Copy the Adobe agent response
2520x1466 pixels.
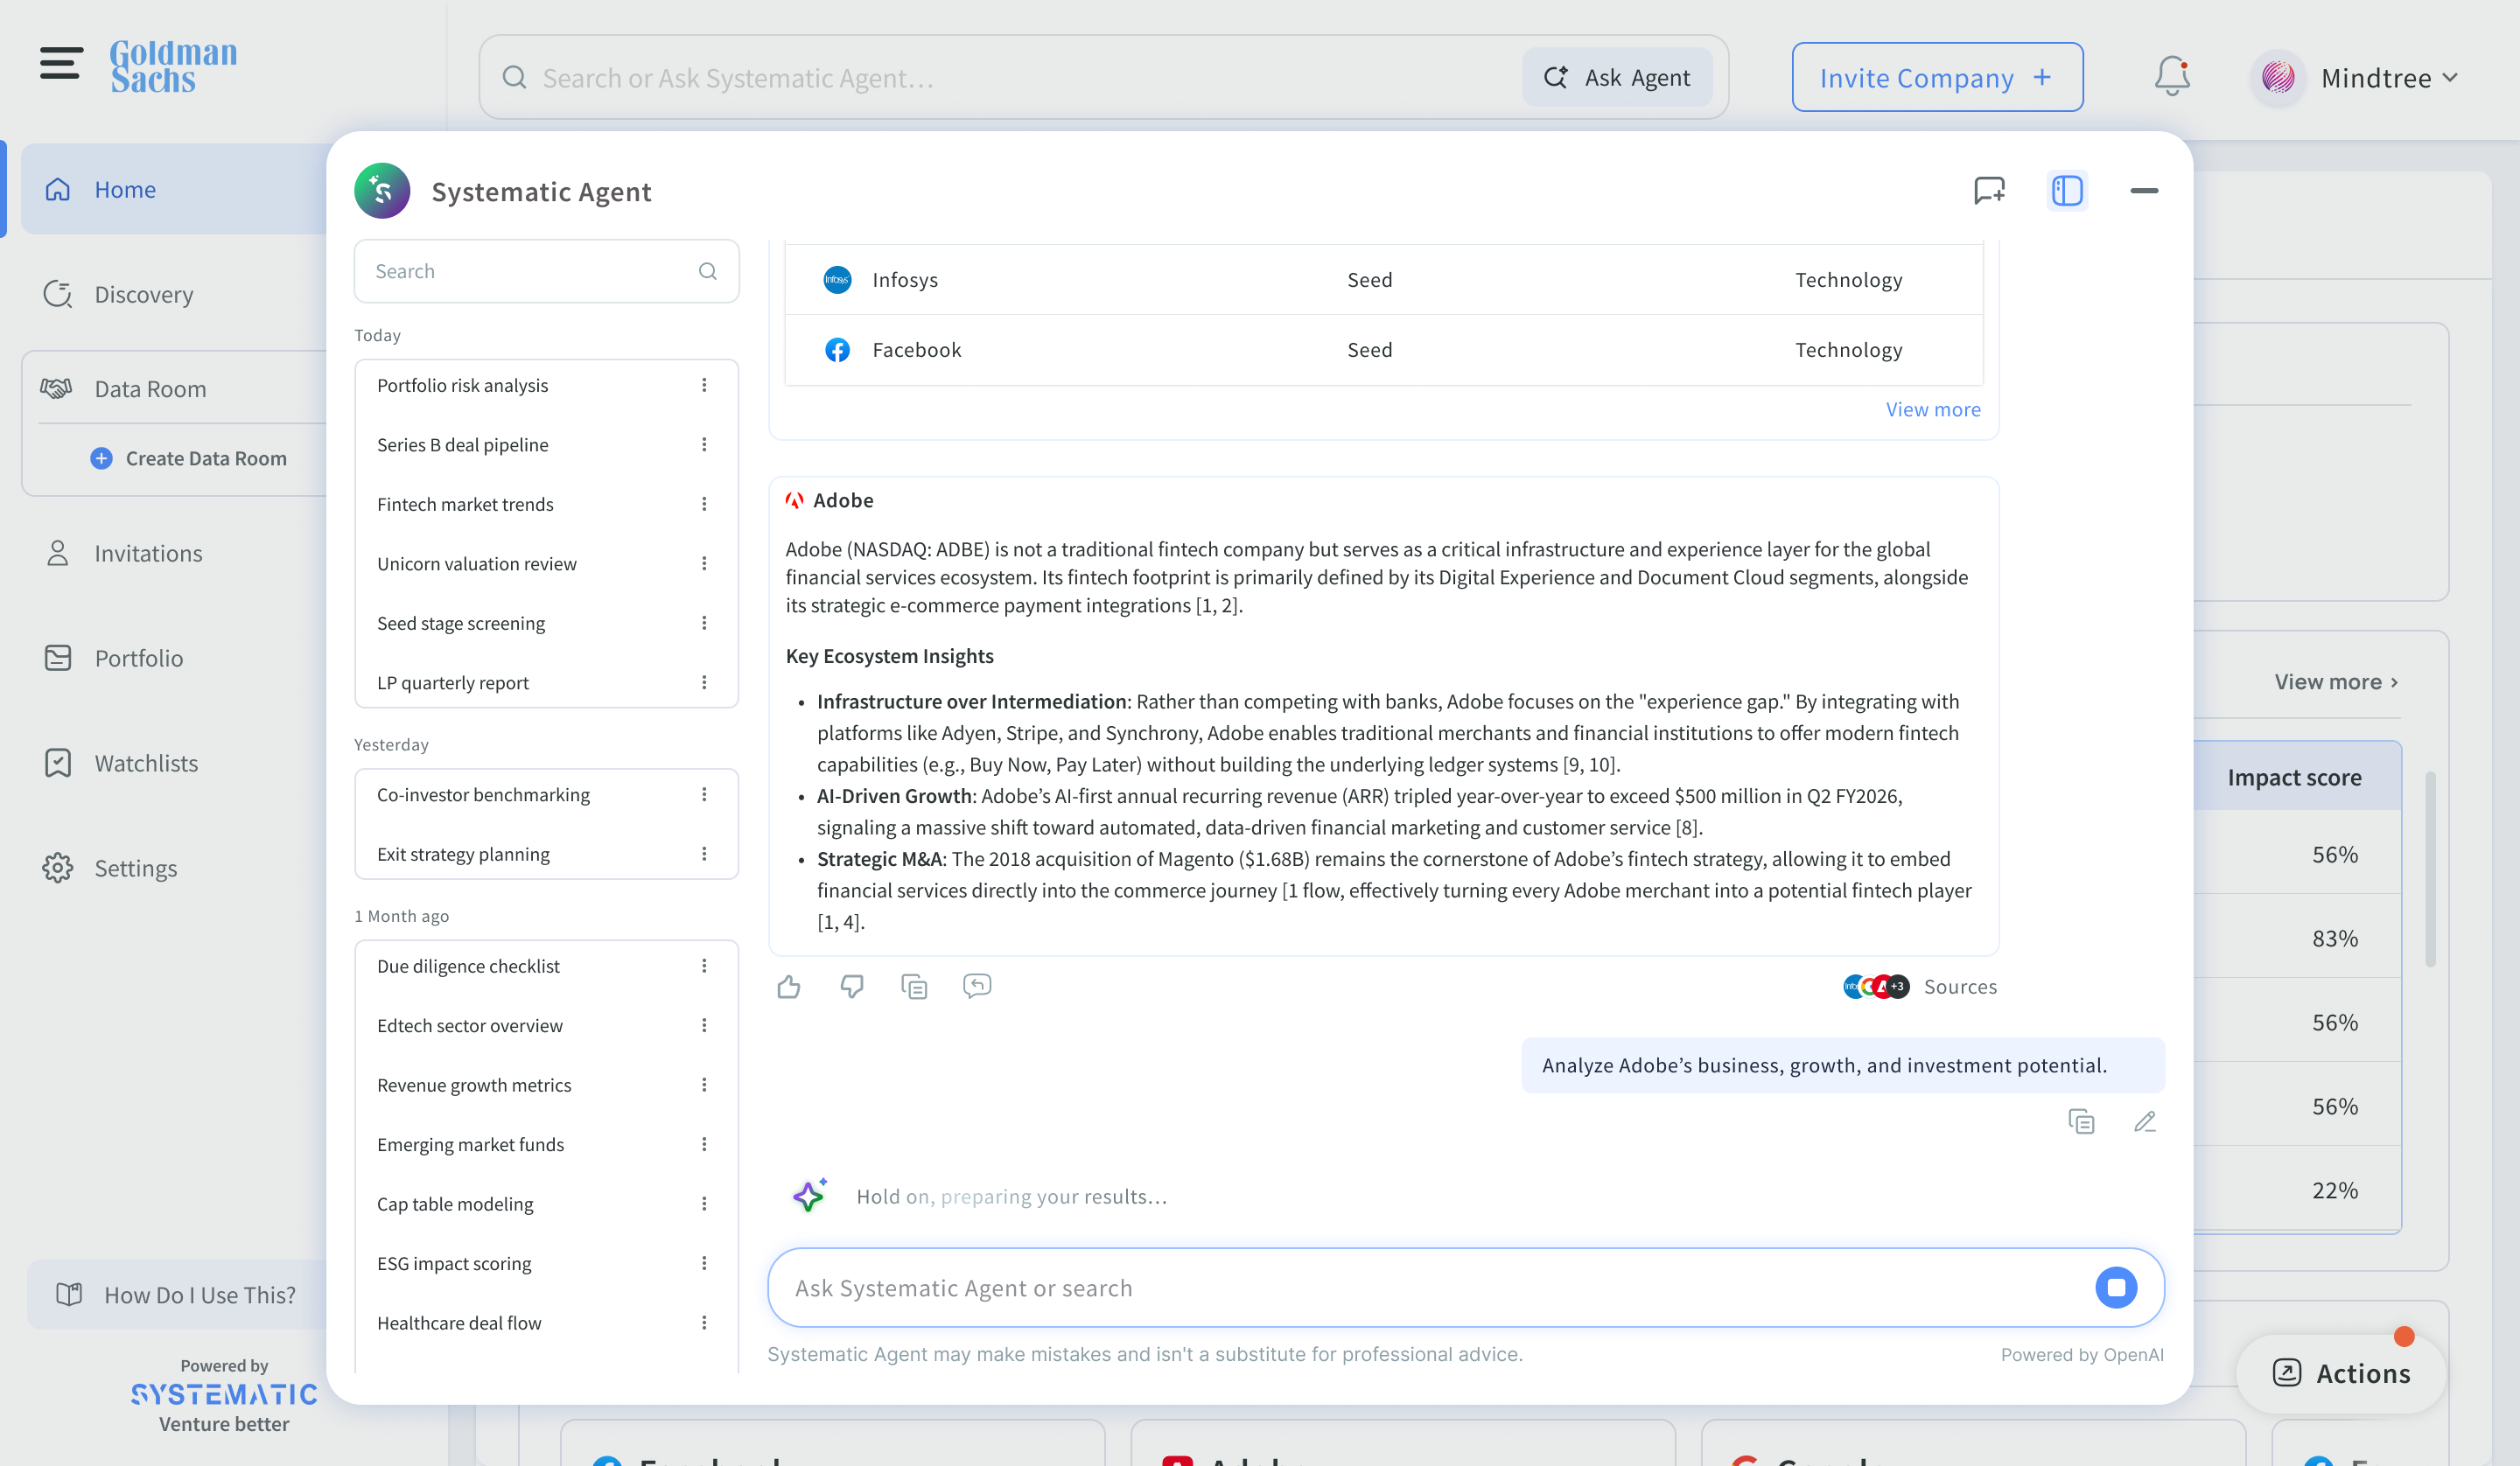(914, 987)
